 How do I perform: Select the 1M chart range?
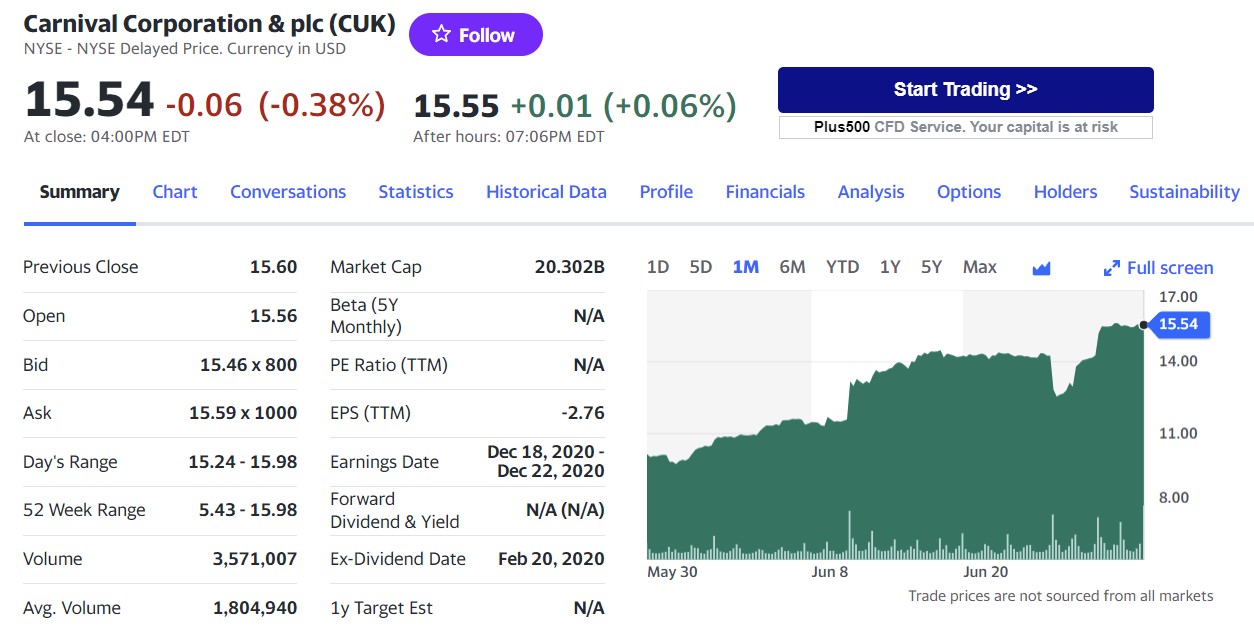(x=746, y=267)
